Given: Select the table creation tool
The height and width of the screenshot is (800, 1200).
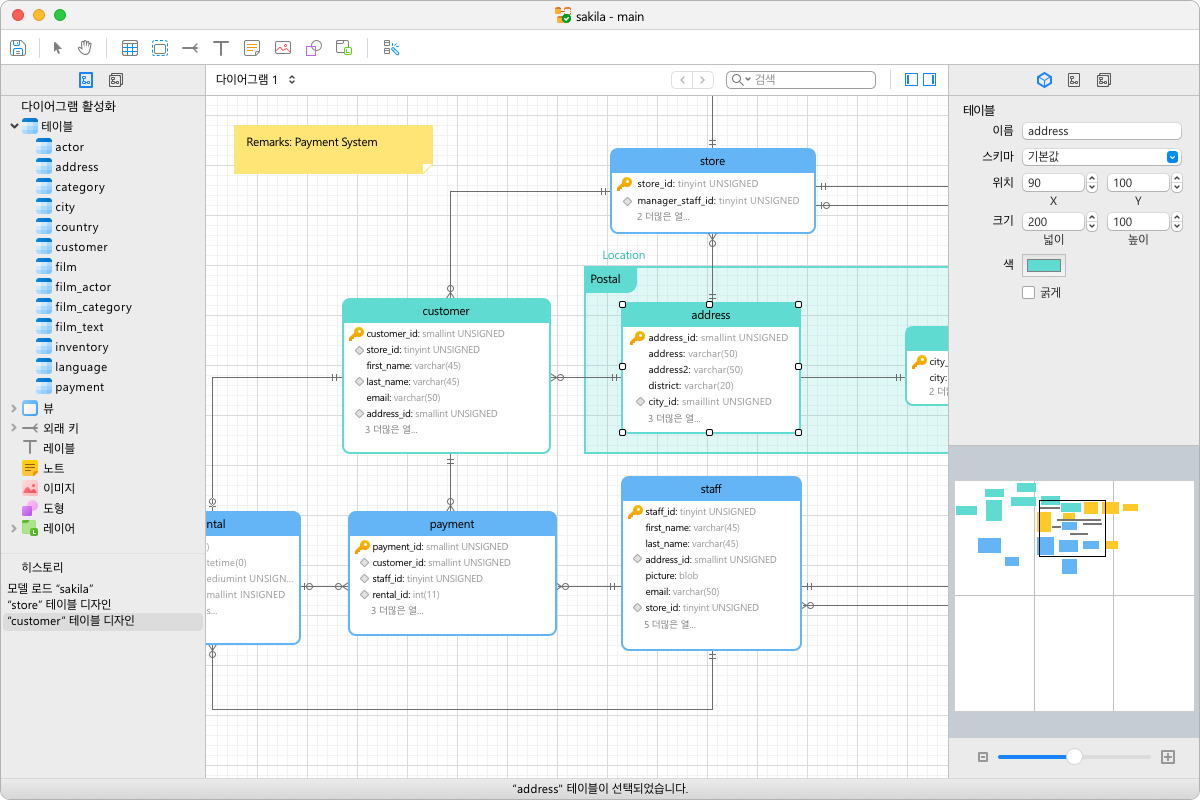Looking at the screenshot, I should coord(129,47).
